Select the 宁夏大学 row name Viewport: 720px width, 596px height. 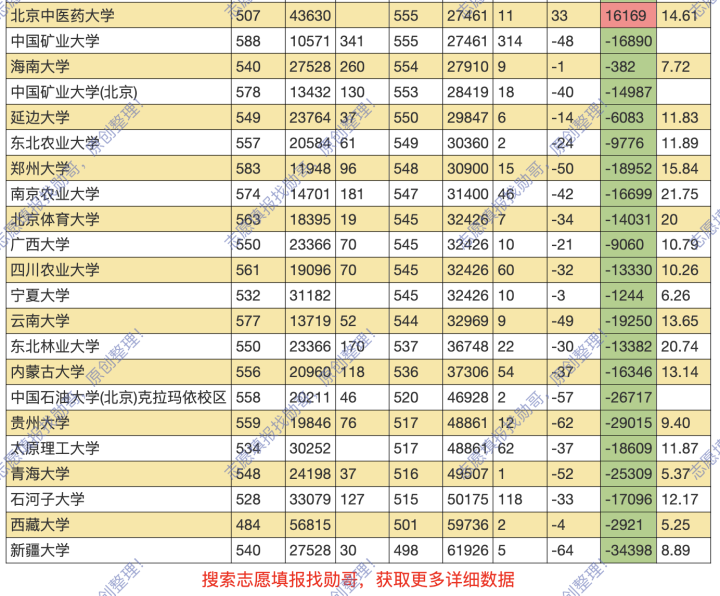click(x=118, y=295)
